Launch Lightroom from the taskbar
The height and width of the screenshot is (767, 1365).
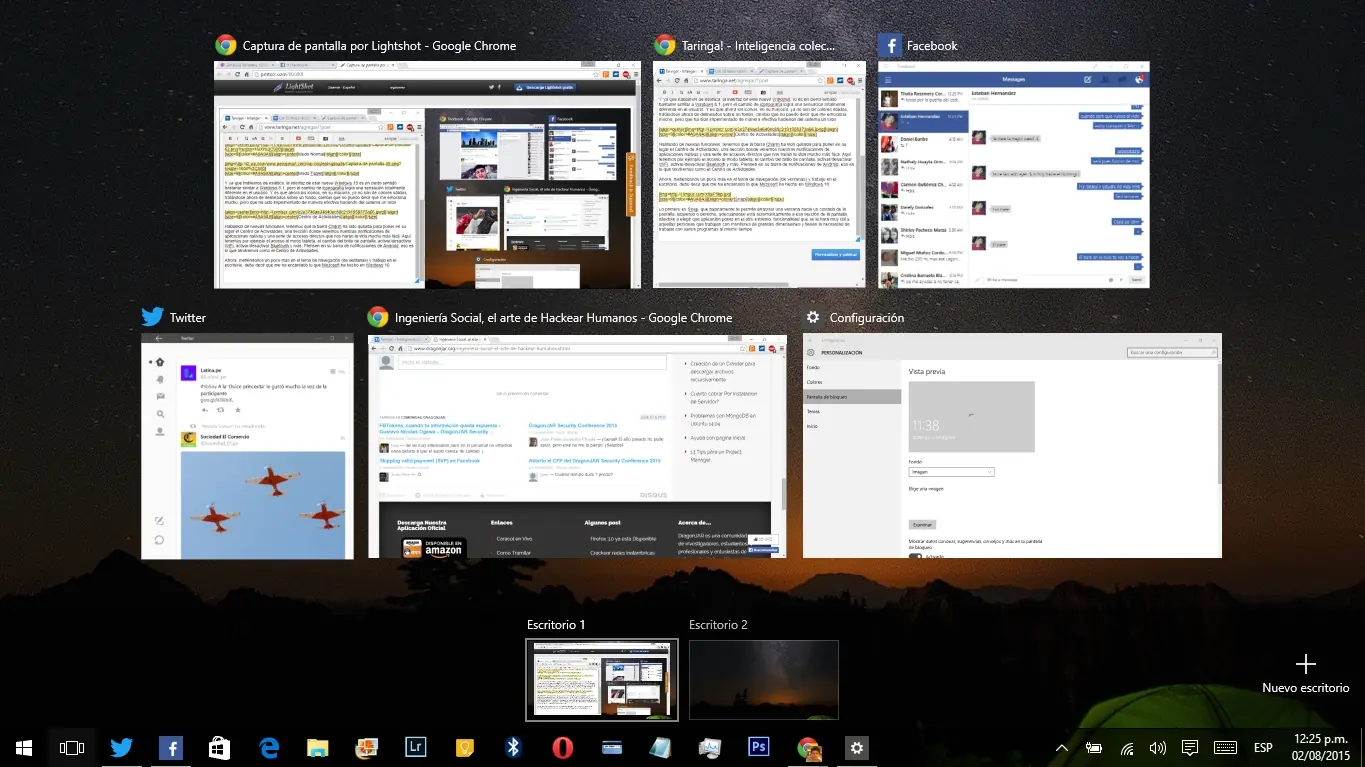coord(415,747)
